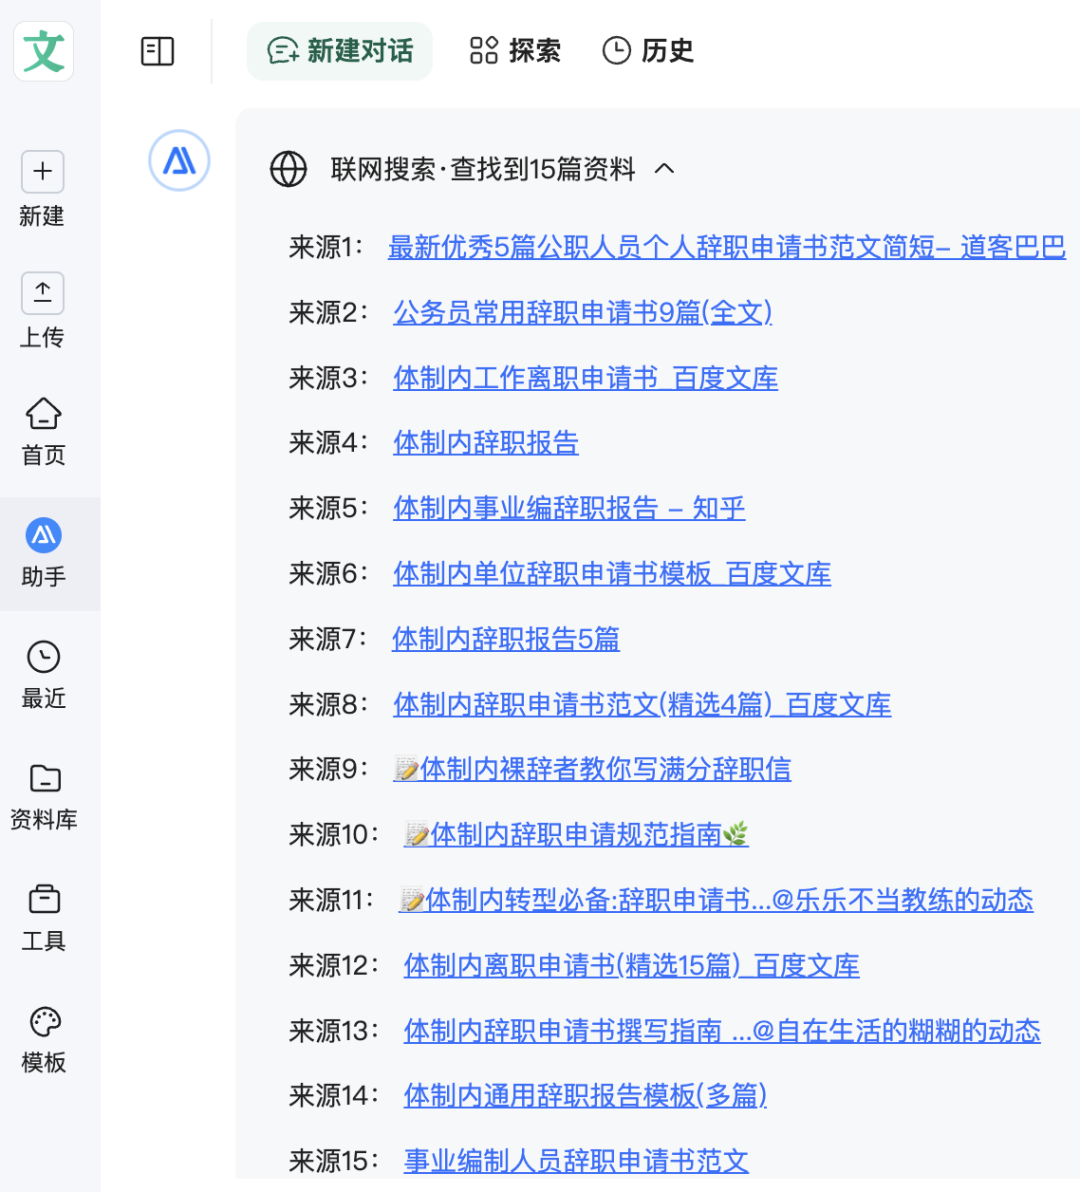Select the 助手 assistant icon in sidebar
Viewport: 1080px width, 1192px height.
43,535
